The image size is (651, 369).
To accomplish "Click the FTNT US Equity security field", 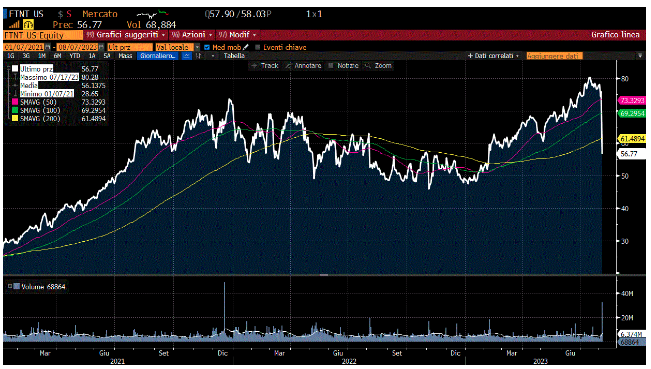I will 43,35.
